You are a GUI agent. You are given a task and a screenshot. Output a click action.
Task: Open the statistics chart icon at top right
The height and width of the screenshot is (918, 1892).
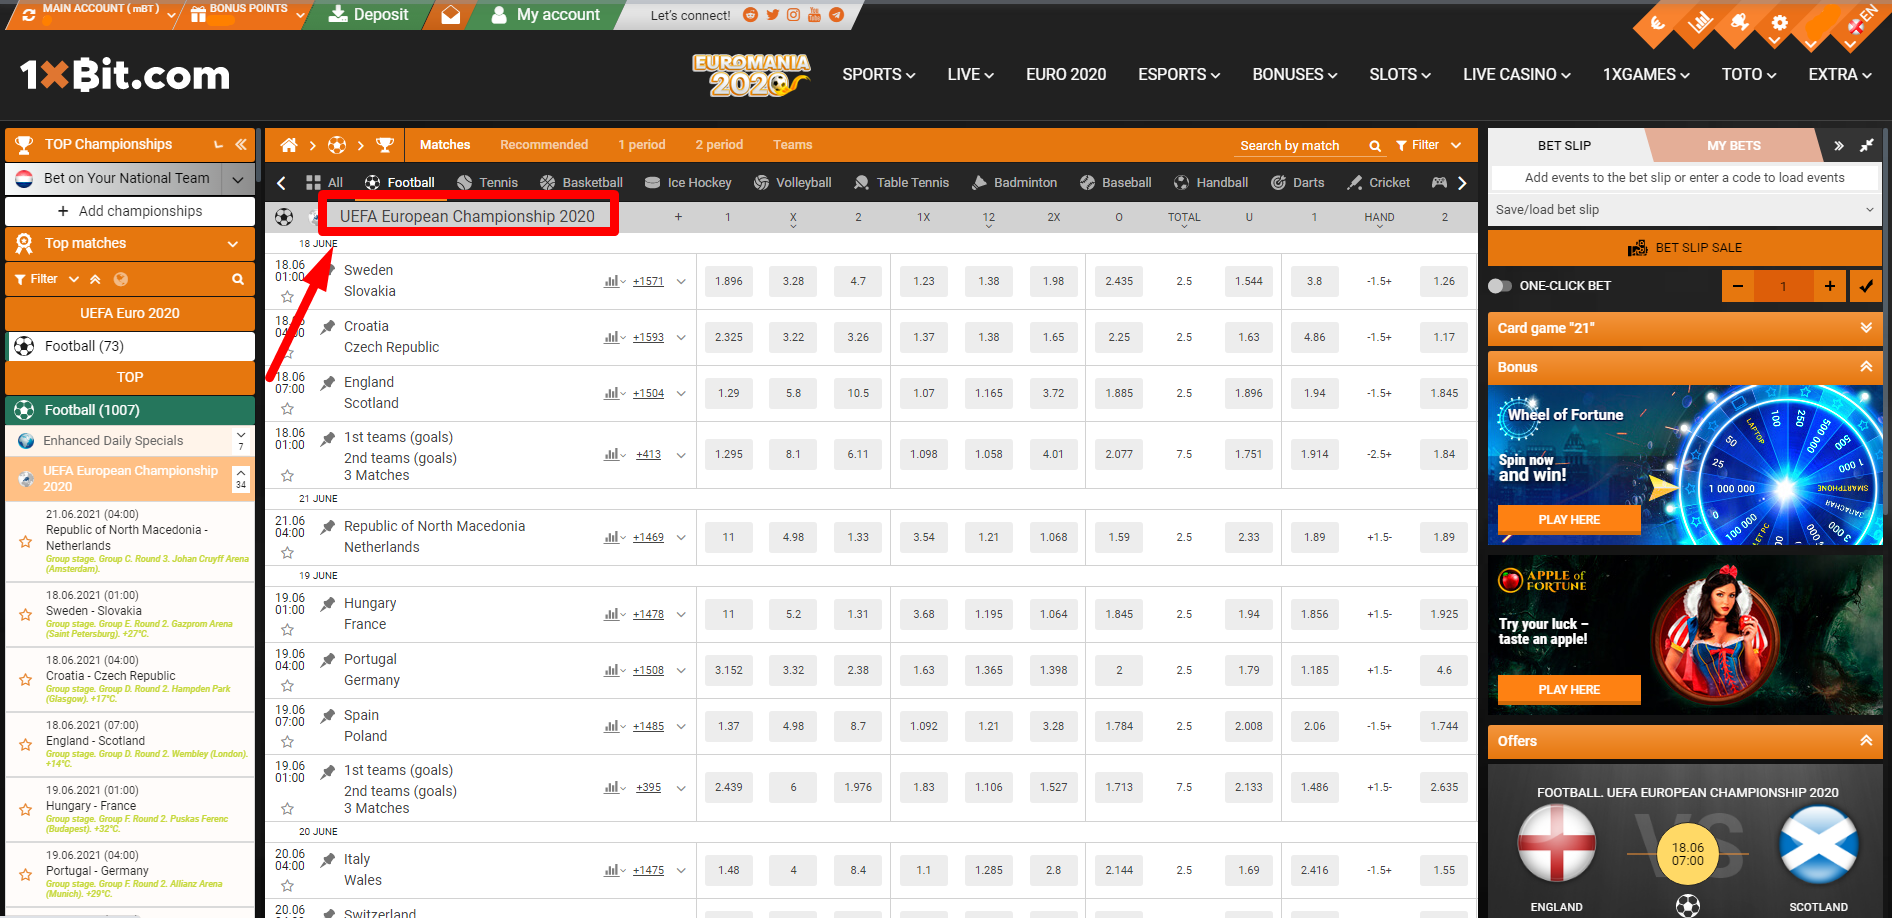coord(1699,24)
